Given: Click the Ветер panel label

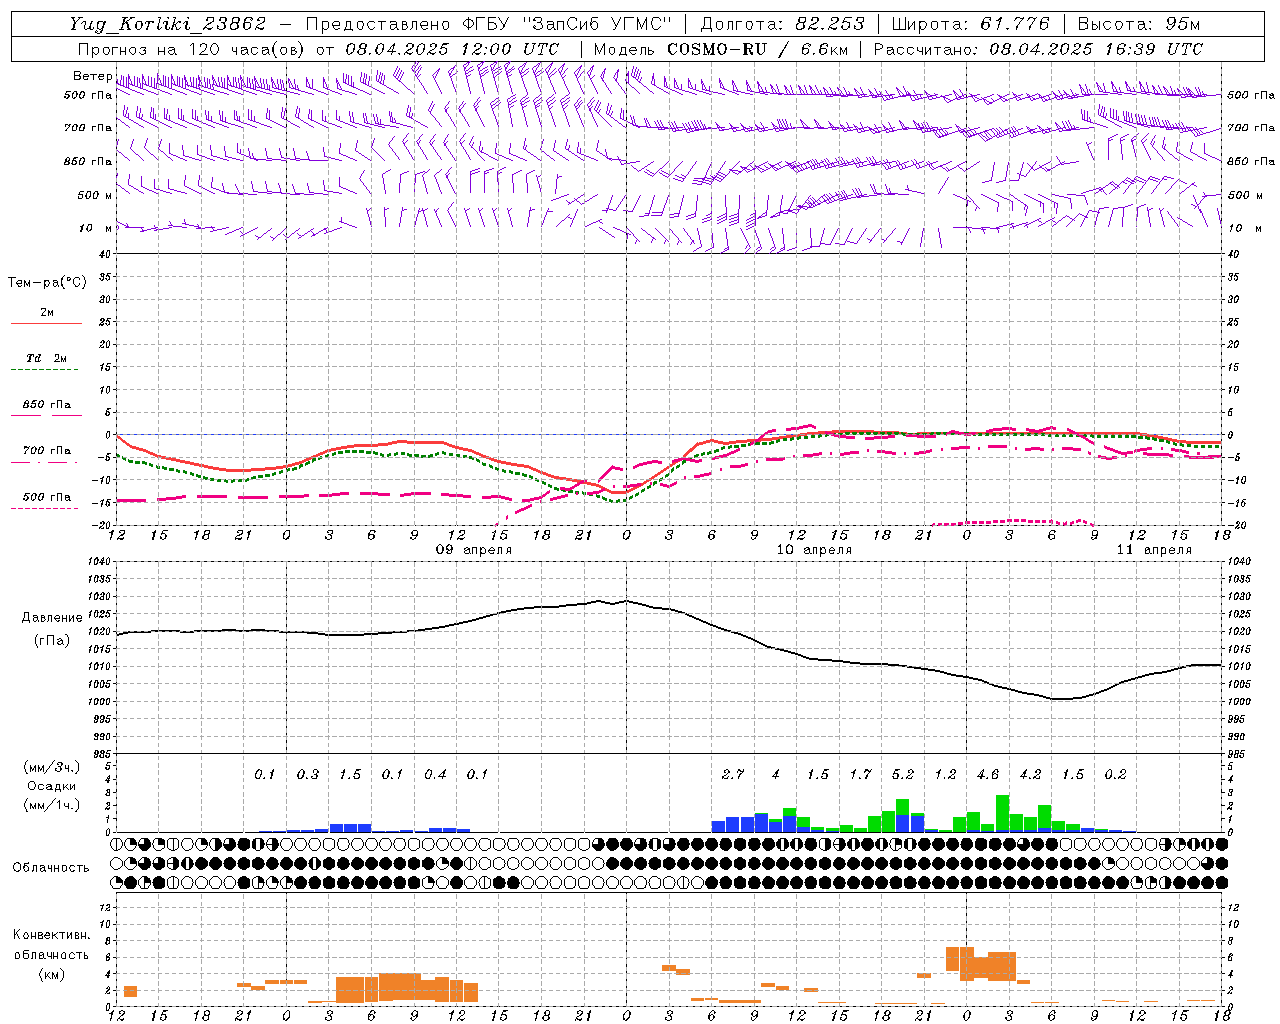Looking at the screenshot, I should point(92,76).
